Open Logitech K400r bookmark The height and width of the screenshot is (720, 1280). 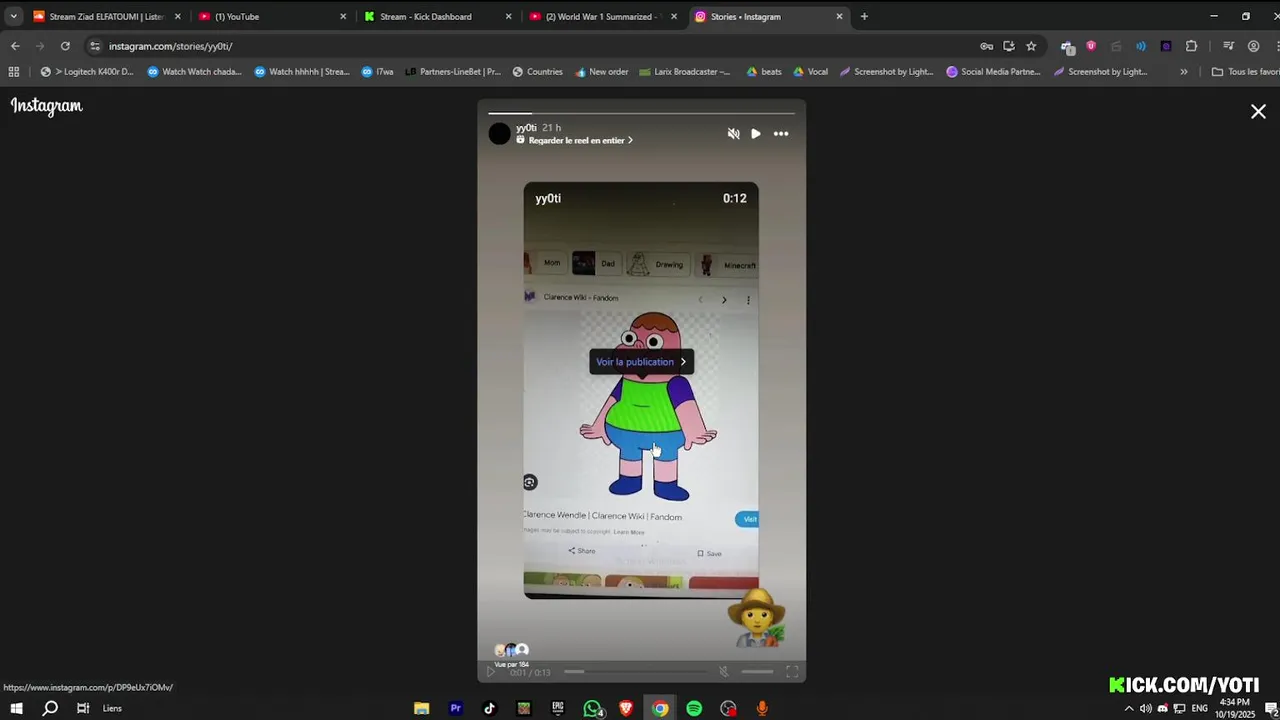86,72
